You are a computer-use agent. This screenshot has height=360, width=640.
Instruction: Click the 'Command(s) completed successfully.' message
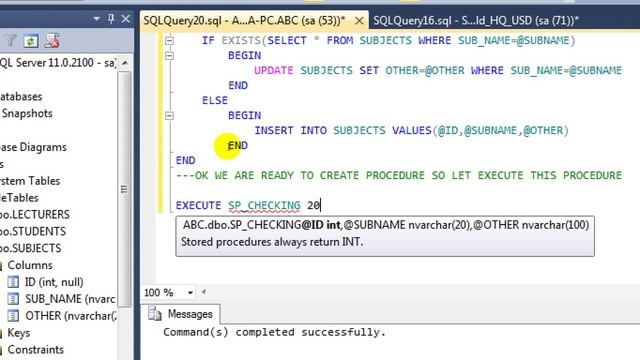274,332
